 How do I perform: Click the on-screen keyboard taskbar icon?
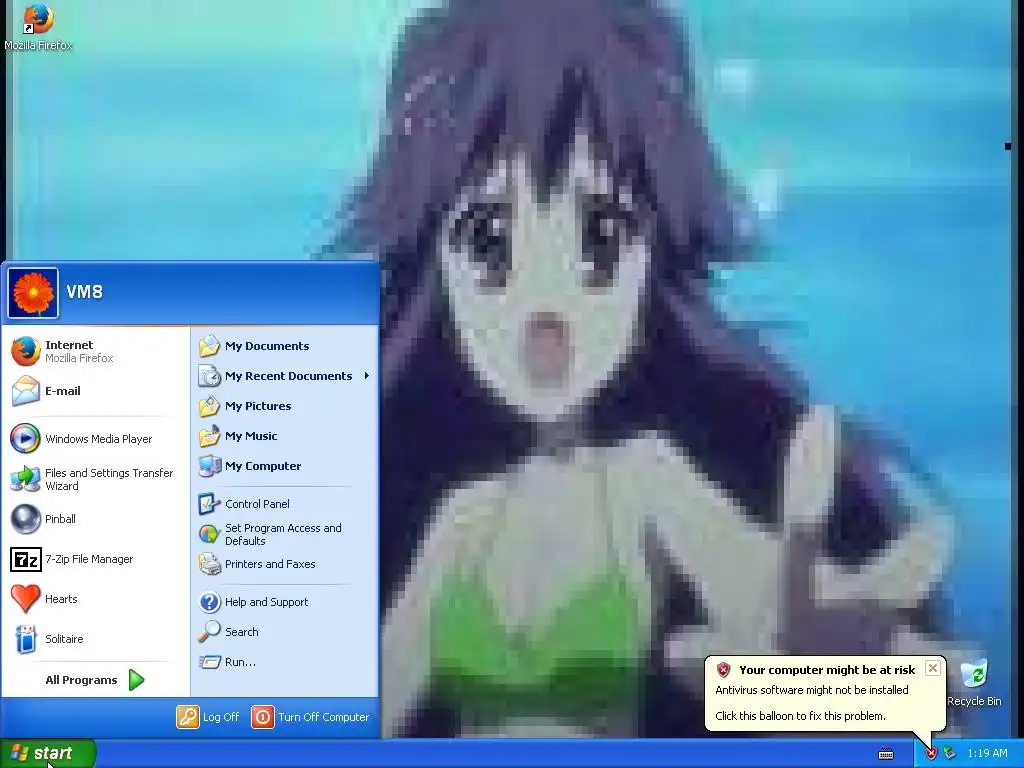[886, 754]
